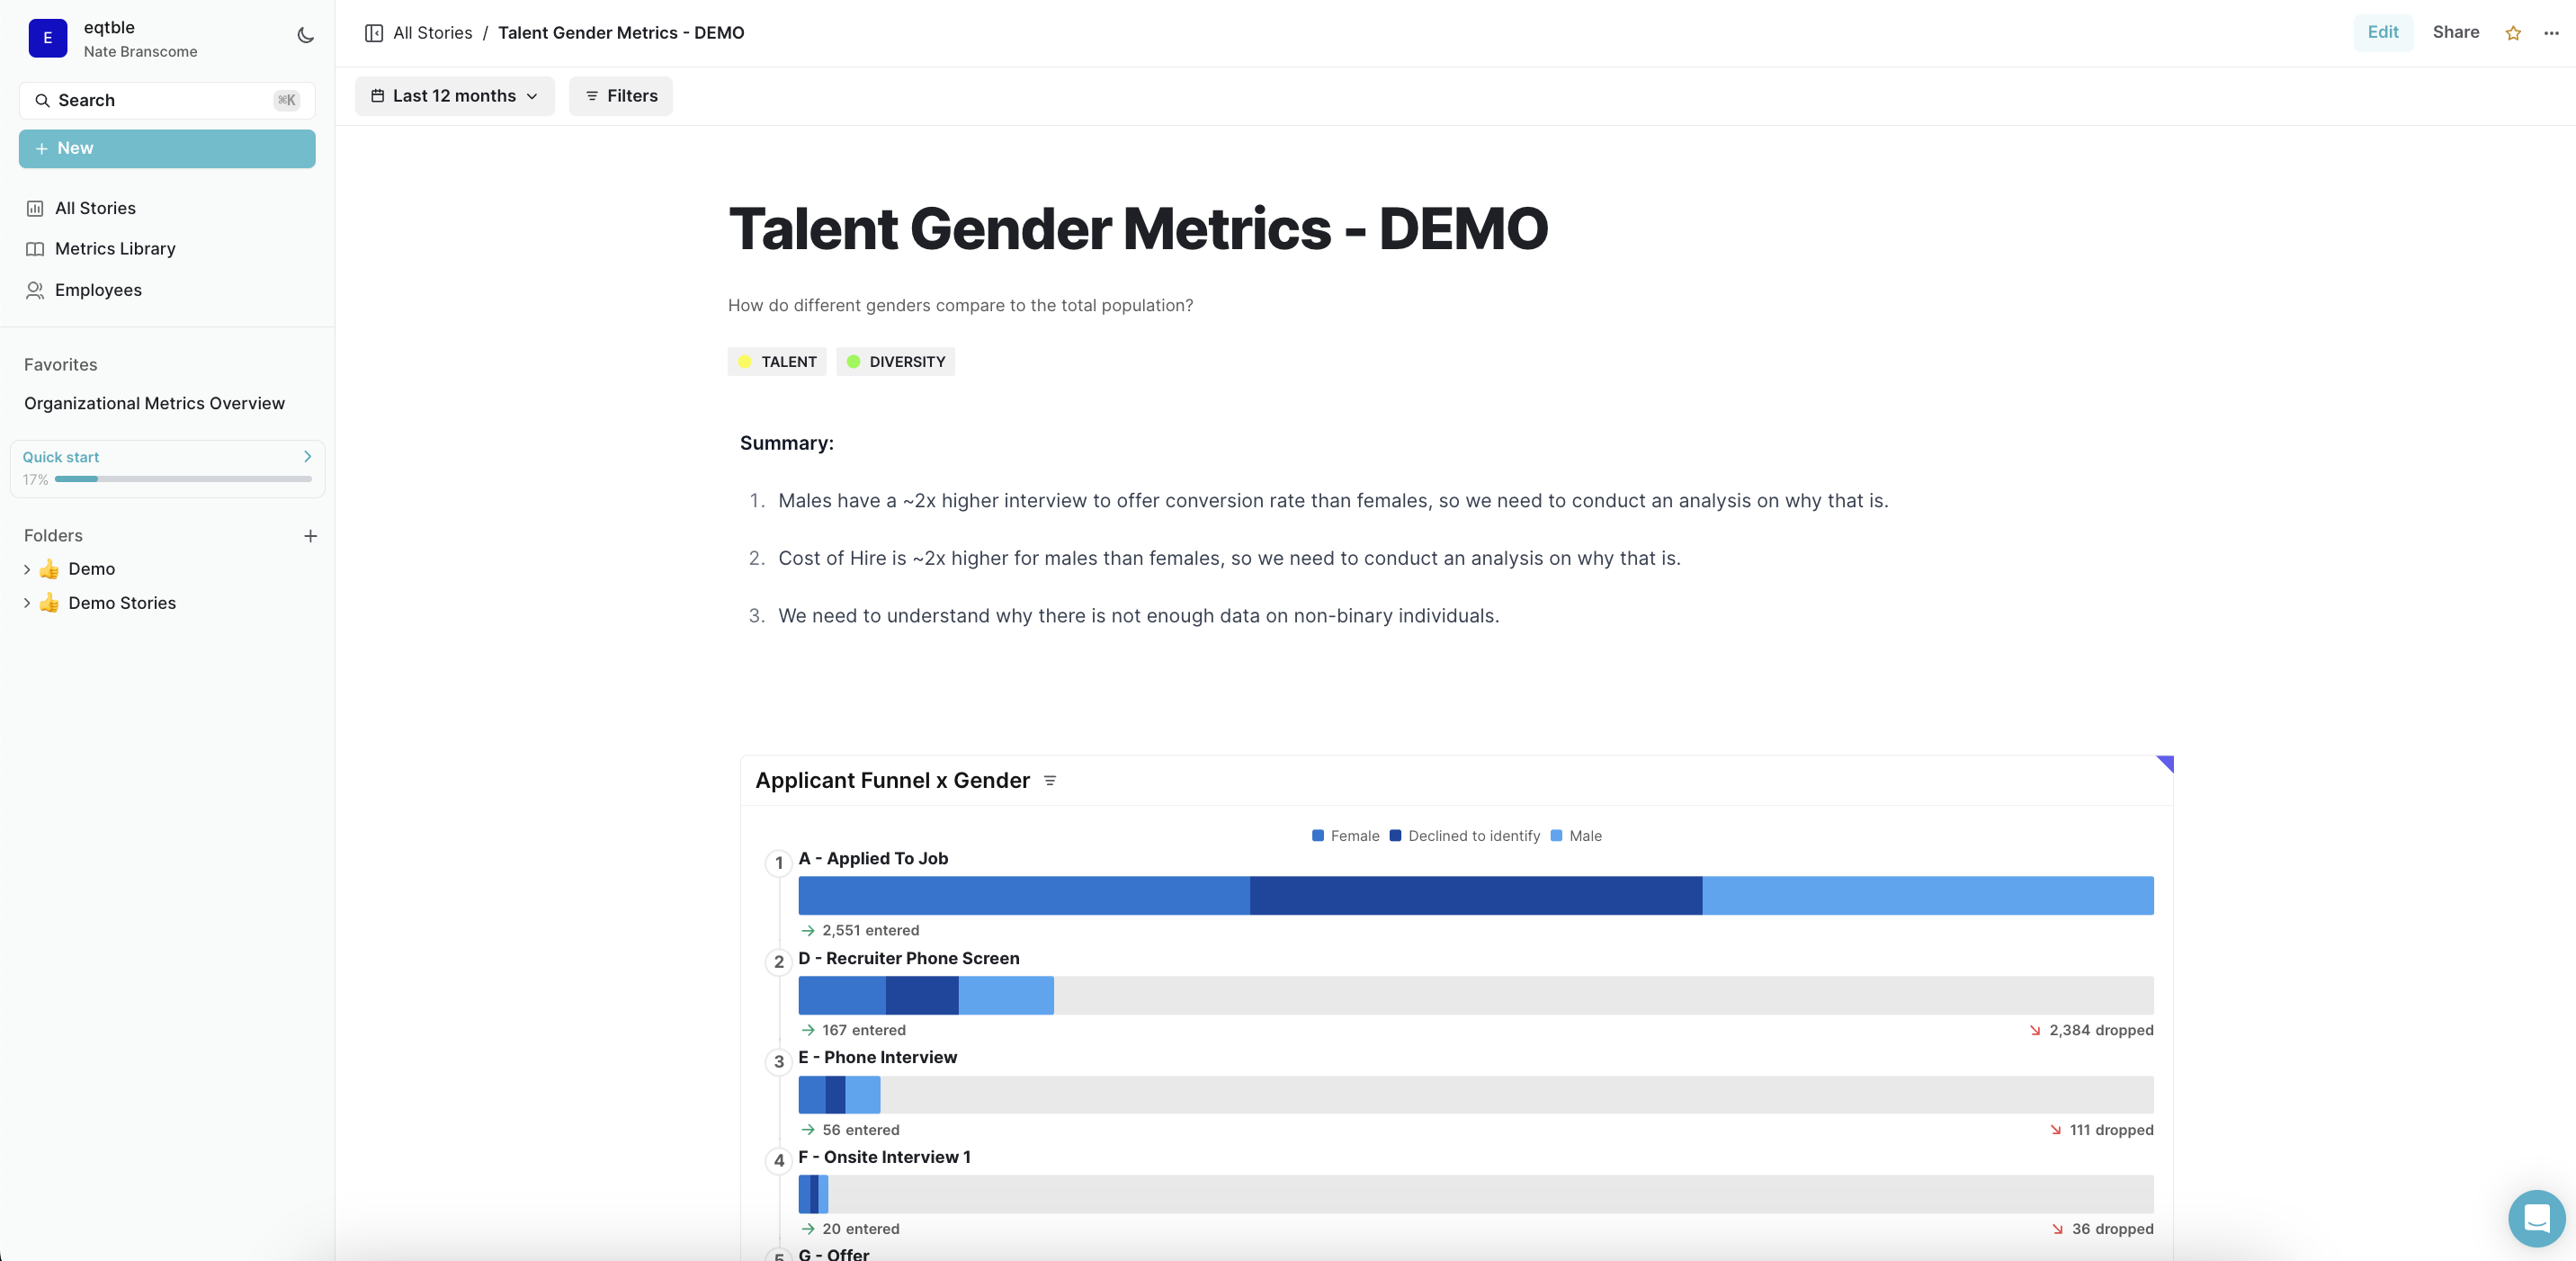Expand the Demo folder
Screen dimensions: 2576x1261
click(27, 569)
